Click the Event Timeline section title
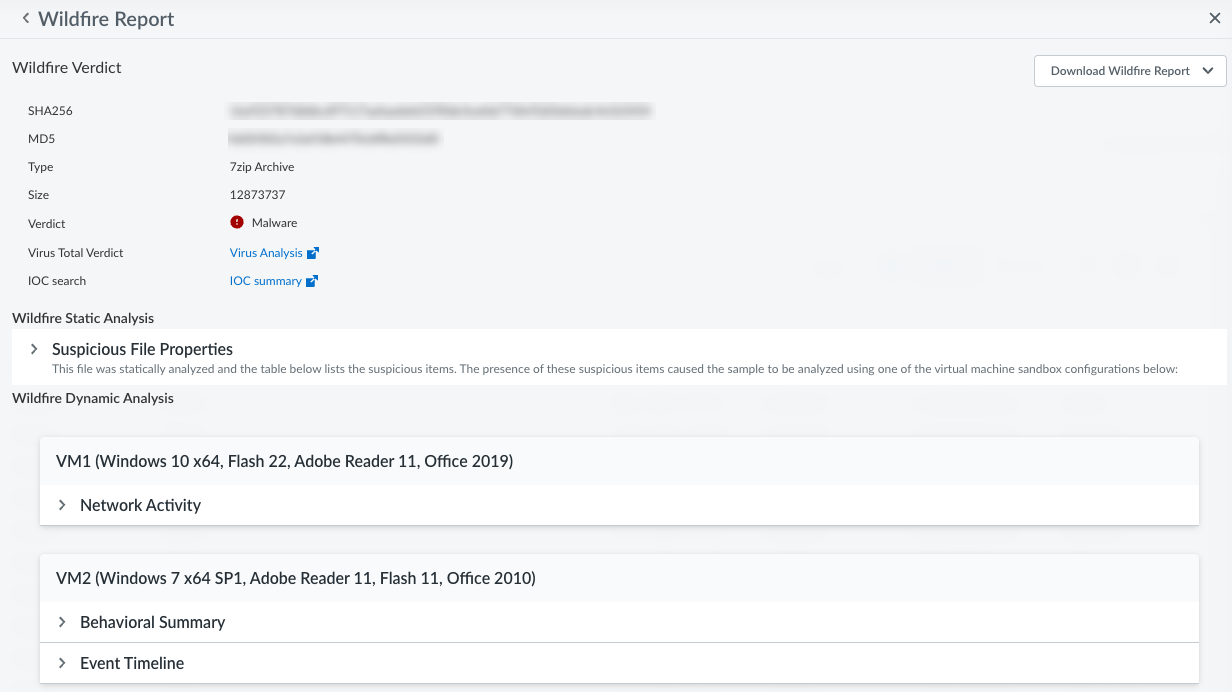The image size is (1232, 692). tap(132, 663)
